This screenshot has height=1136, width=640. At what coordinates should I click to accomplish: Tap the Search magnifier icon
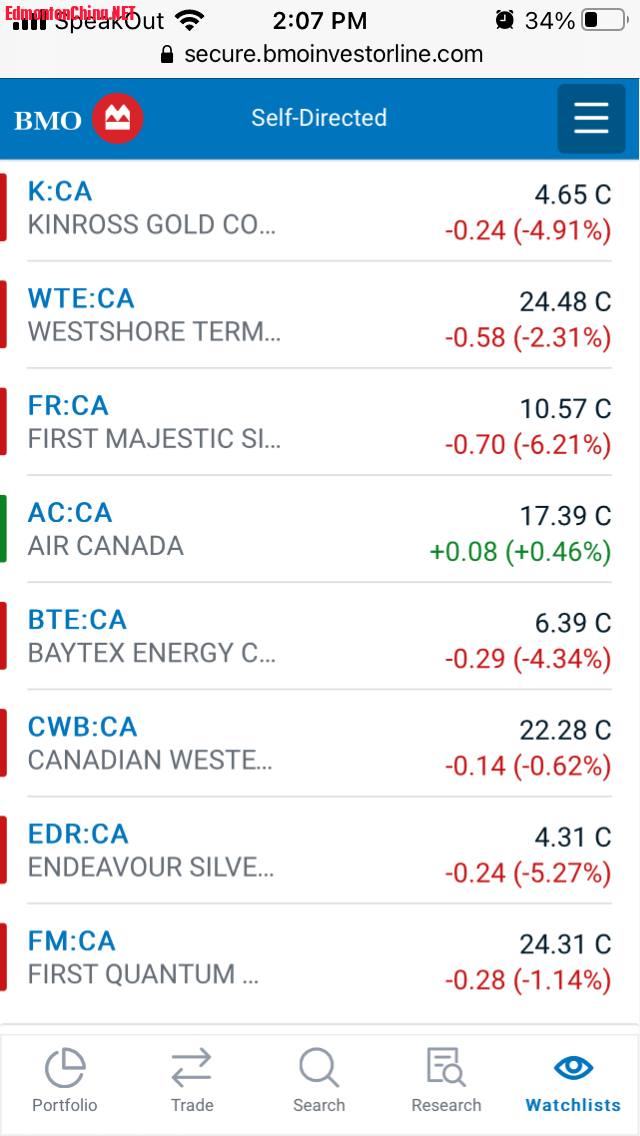click(319, 1067)
